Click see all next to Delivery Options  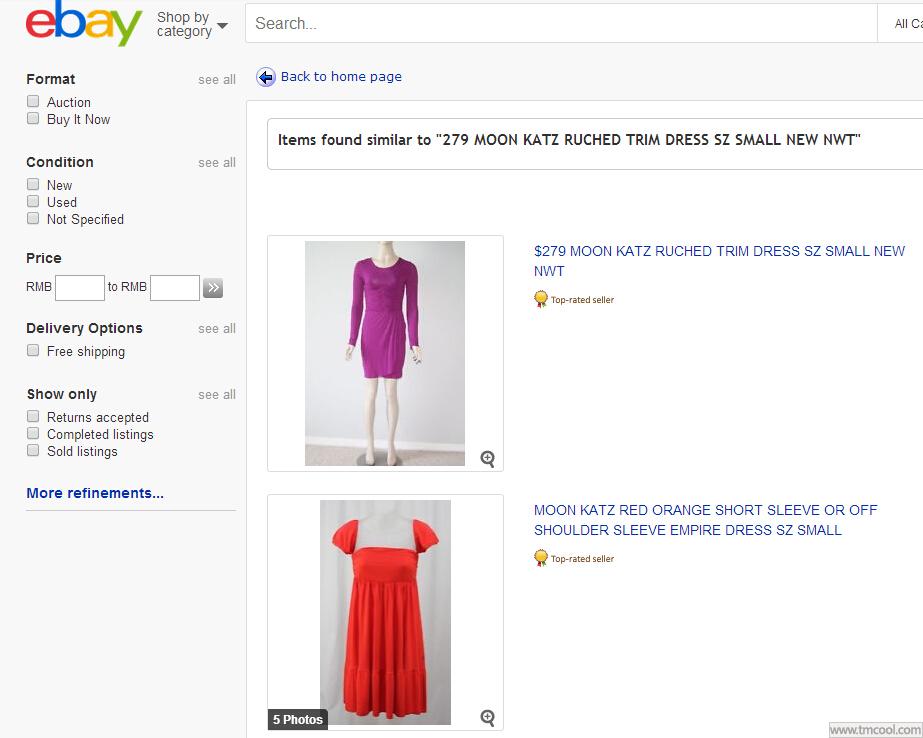pos(217,328)
